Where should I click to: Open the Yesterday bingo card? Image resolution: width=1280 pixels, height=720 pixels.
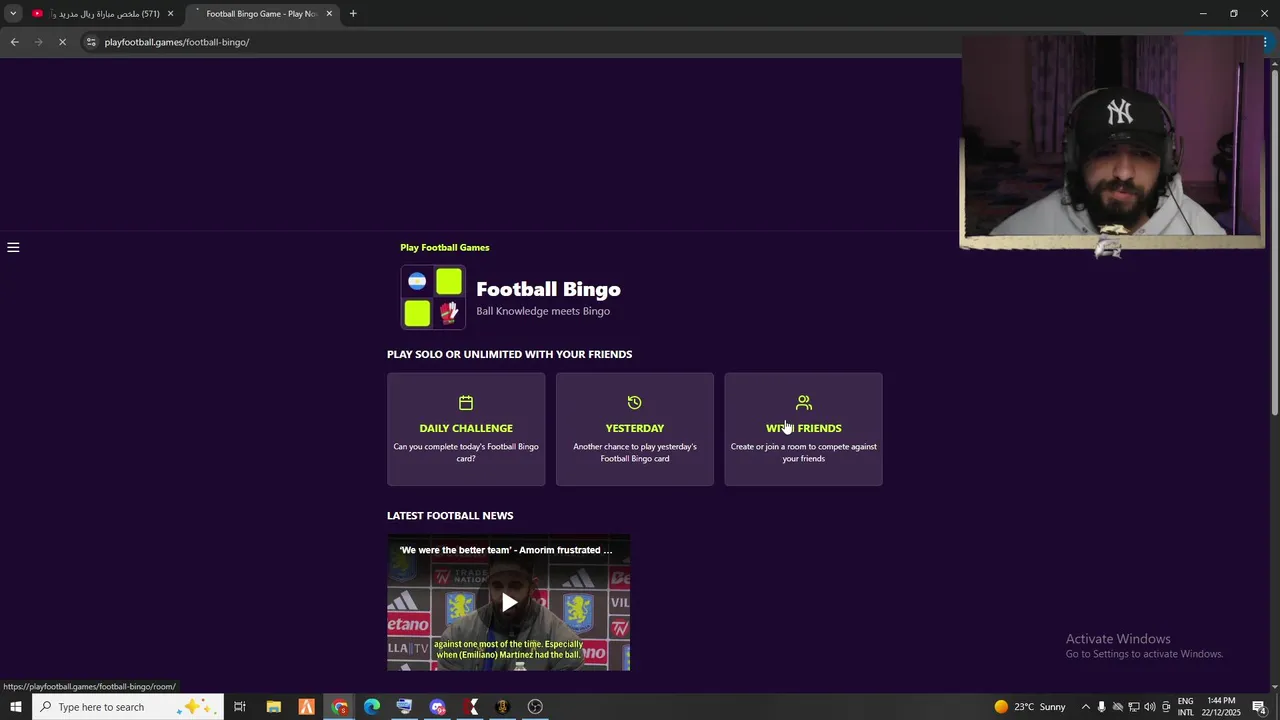pos(635,429)
